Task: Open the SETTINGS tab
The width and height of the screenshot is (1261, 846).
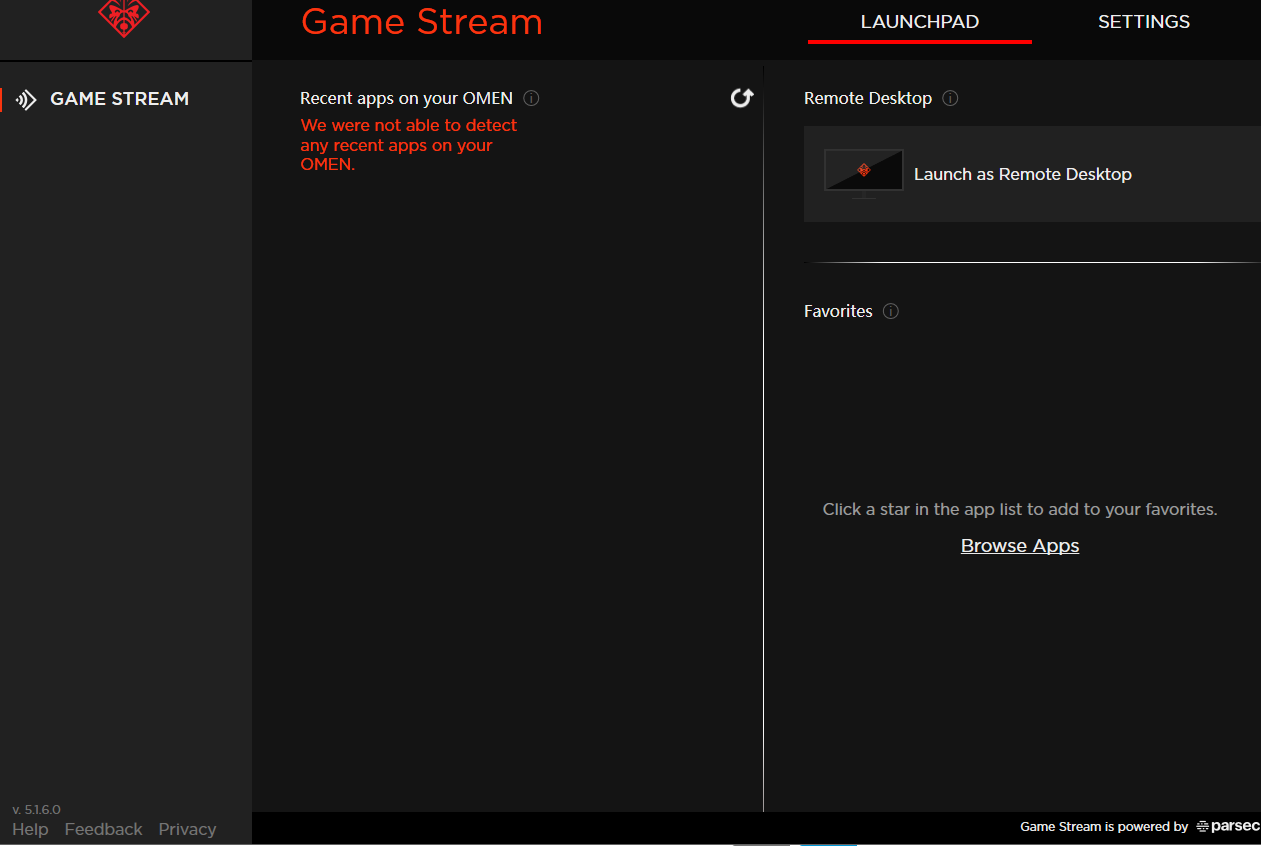Action: tap(1144, 22)
